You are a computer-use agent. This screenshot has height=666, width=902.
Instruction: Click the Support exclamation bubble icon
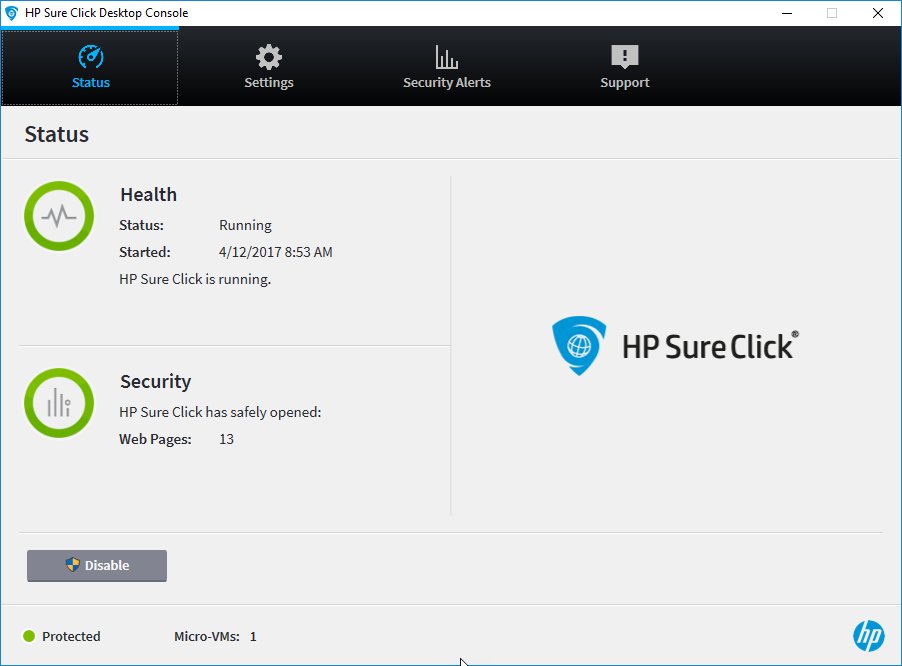(x=625, y=57)
